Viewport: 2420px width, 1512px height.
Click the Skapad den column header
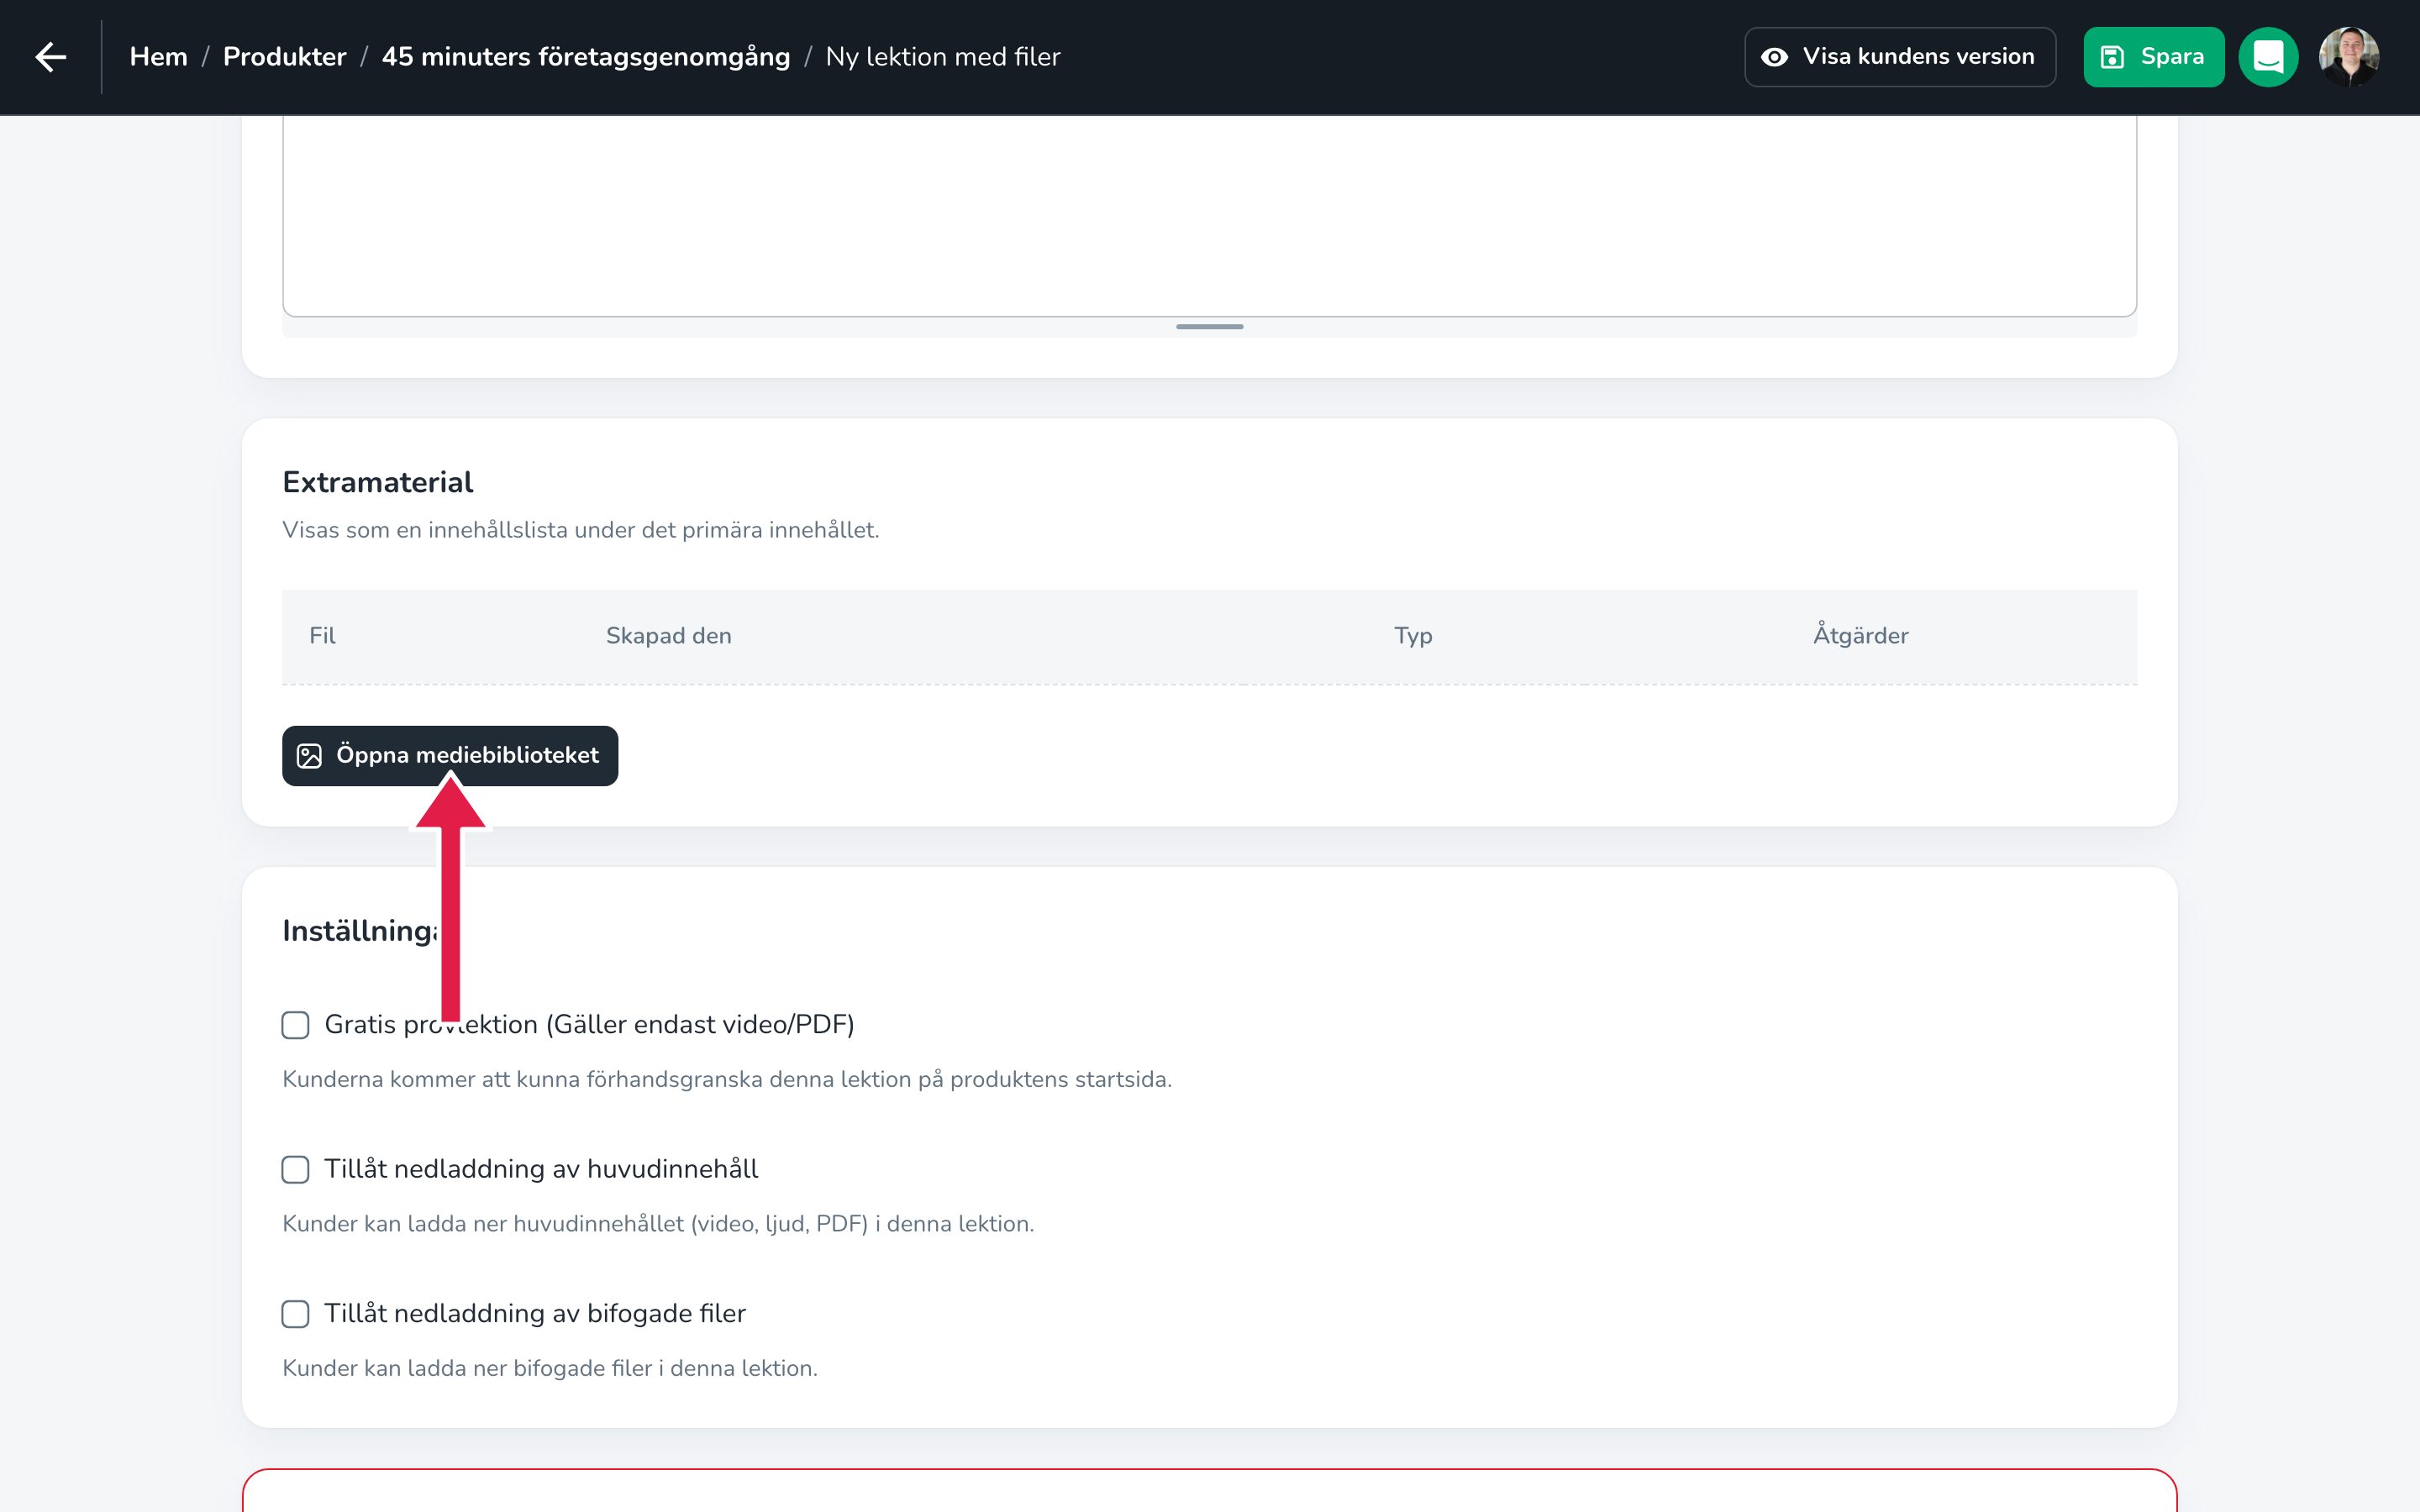click(x=668, y=636)
